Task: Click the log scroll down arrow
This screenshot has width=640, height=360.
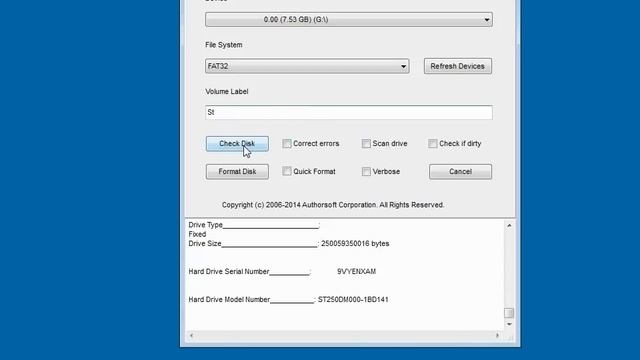Action: click(509, 324)
